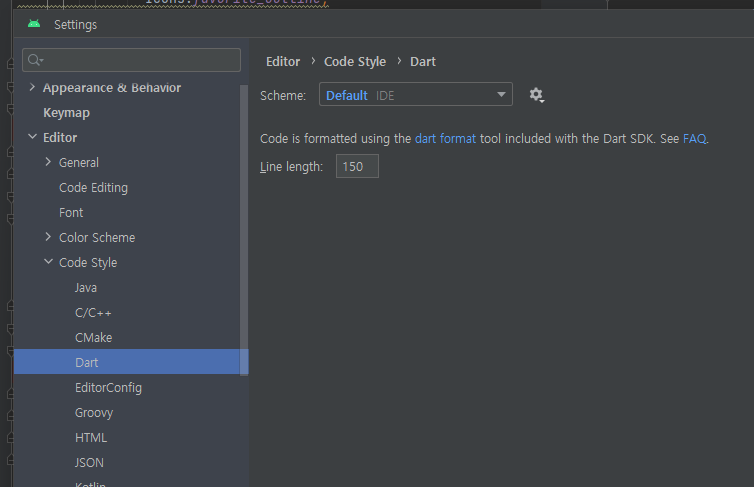Click Dart breadcrumb in header
The width and height of the screenshot is (754, 487).
pyautogui.click(x=423, y=62)
